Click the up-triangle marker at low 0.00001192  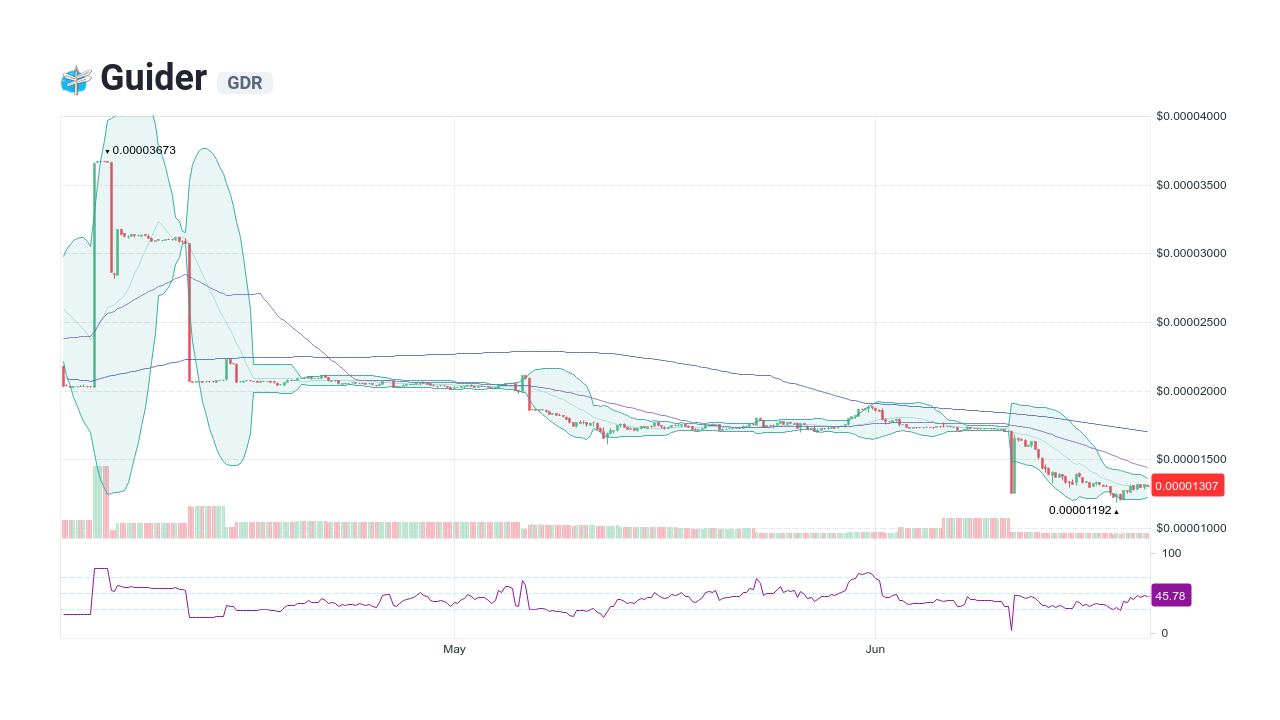click(x=1117, y=510)
